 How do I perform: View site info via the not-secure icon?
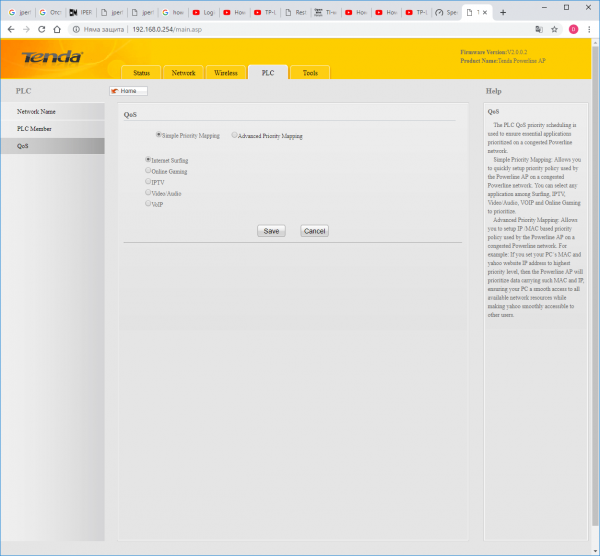pos(76,29)
